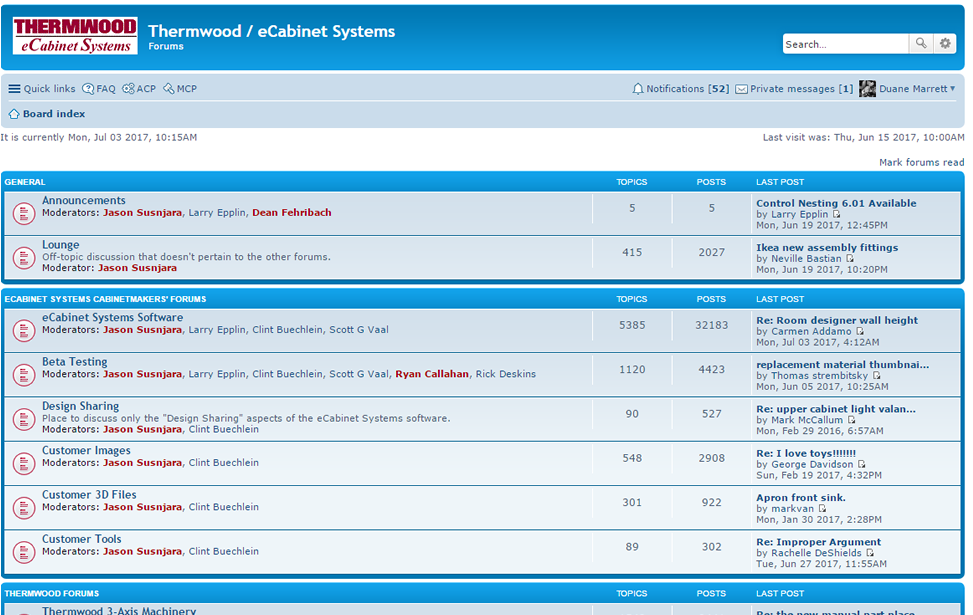Viewport: 973px width, 615px height.
Task: Open Re: Improper Argument post
Action: click(x=818, y=542)
